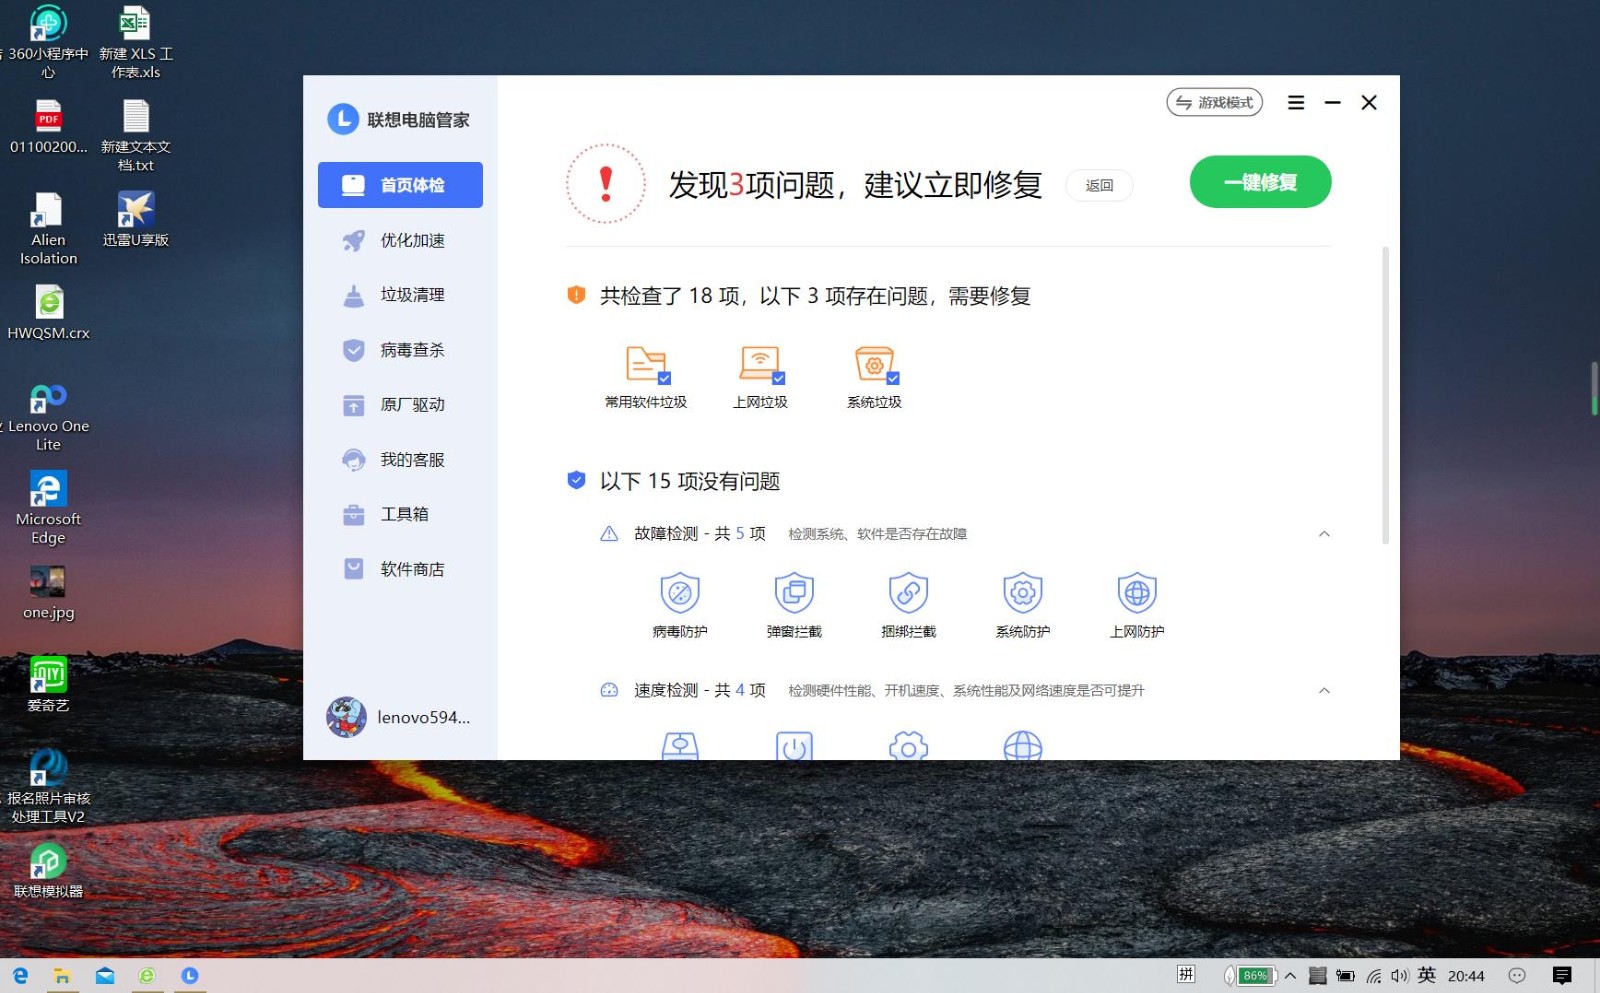The image size is (1600, 993).
Task: Click the 病毒防护 shield icon
Action: pos(680,593)
